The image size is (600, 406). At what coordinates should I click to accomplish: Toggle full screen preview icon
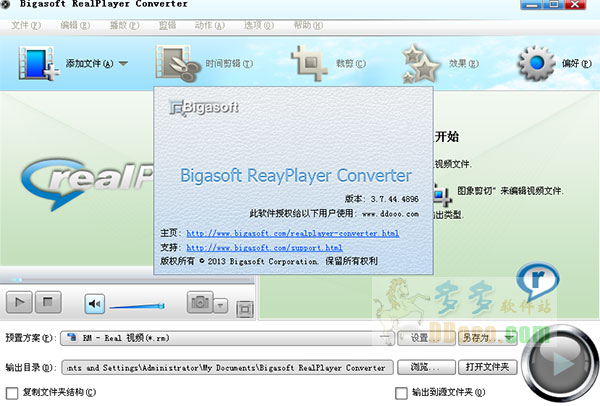pyautogui.click(x=245, y=309)
